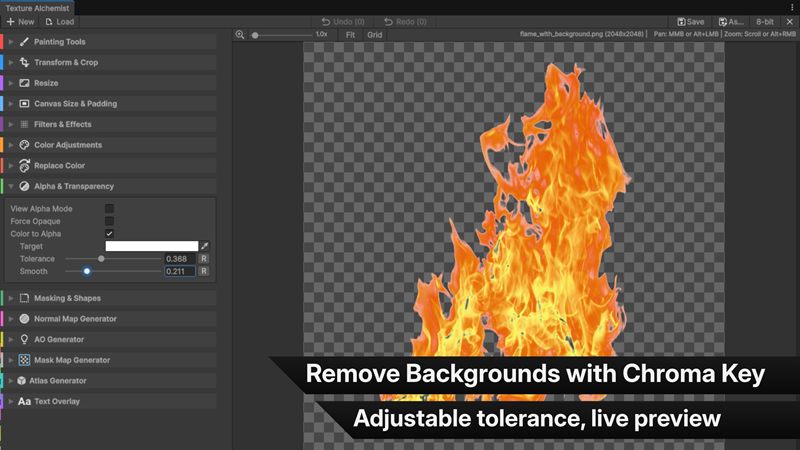Click the Tolerance slider handle

(x=101, y=259)
